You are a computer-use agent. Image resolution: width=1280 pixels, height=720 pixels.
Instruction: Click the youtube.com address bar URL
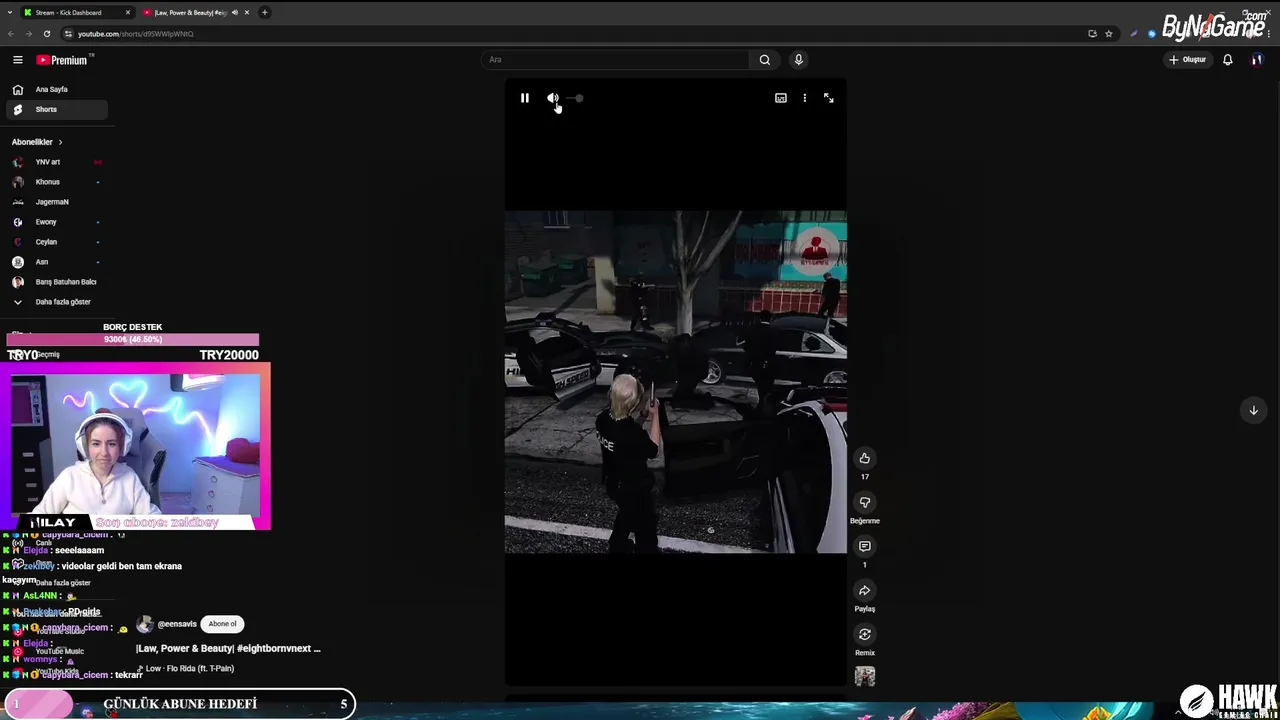[136, 34]
